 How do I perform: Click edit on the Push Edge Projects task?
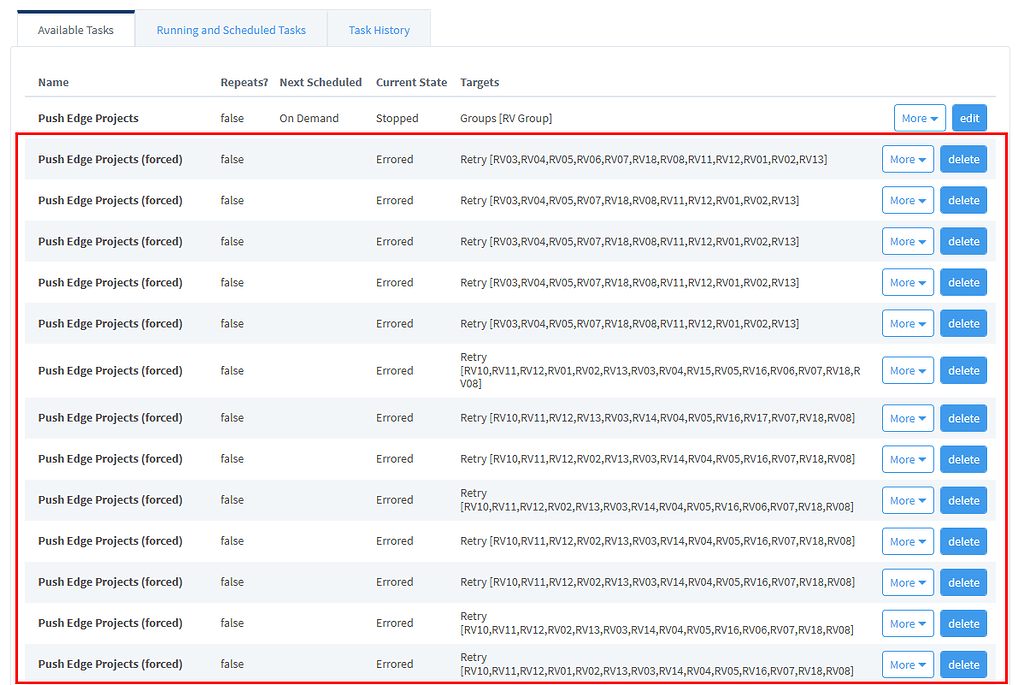pos(968,117)
